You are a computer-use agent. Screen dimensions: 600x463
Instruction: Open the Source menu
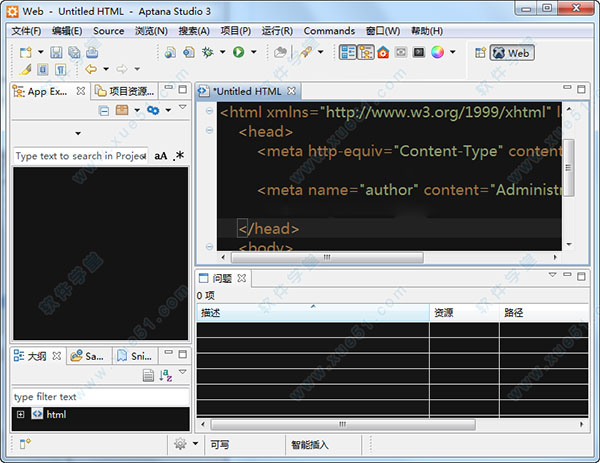point(108,31)
